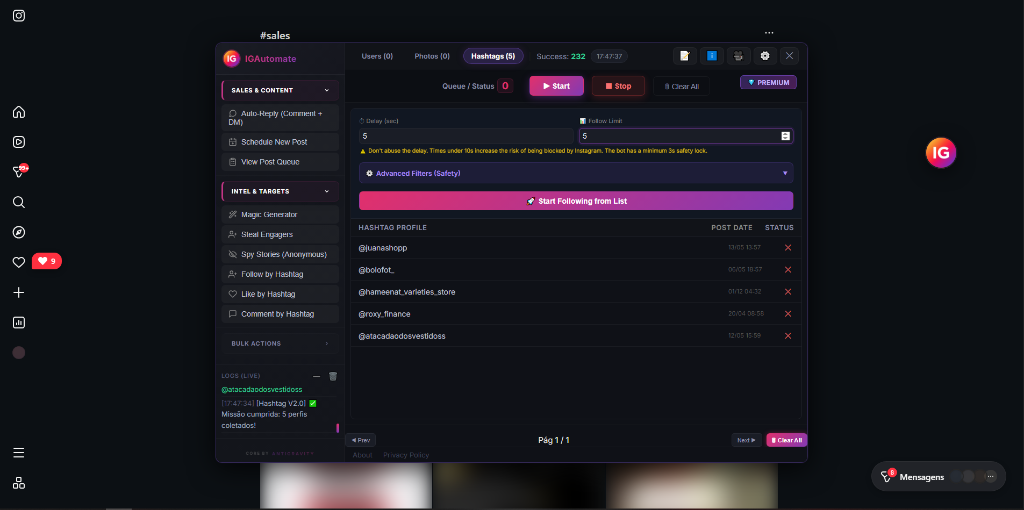Clear logs with the trash icon
The width and height of the screenshot is (1024, 510).
coord(333,376)
